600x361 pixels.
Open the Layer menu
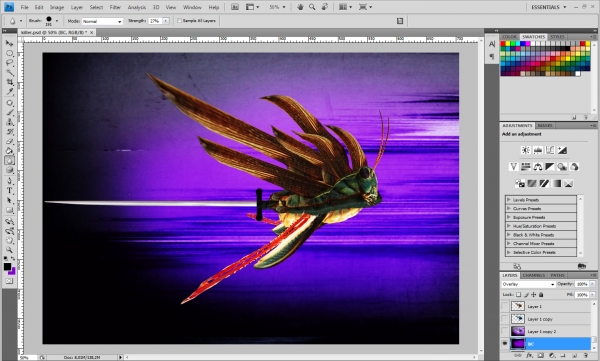tap(77, 7)
